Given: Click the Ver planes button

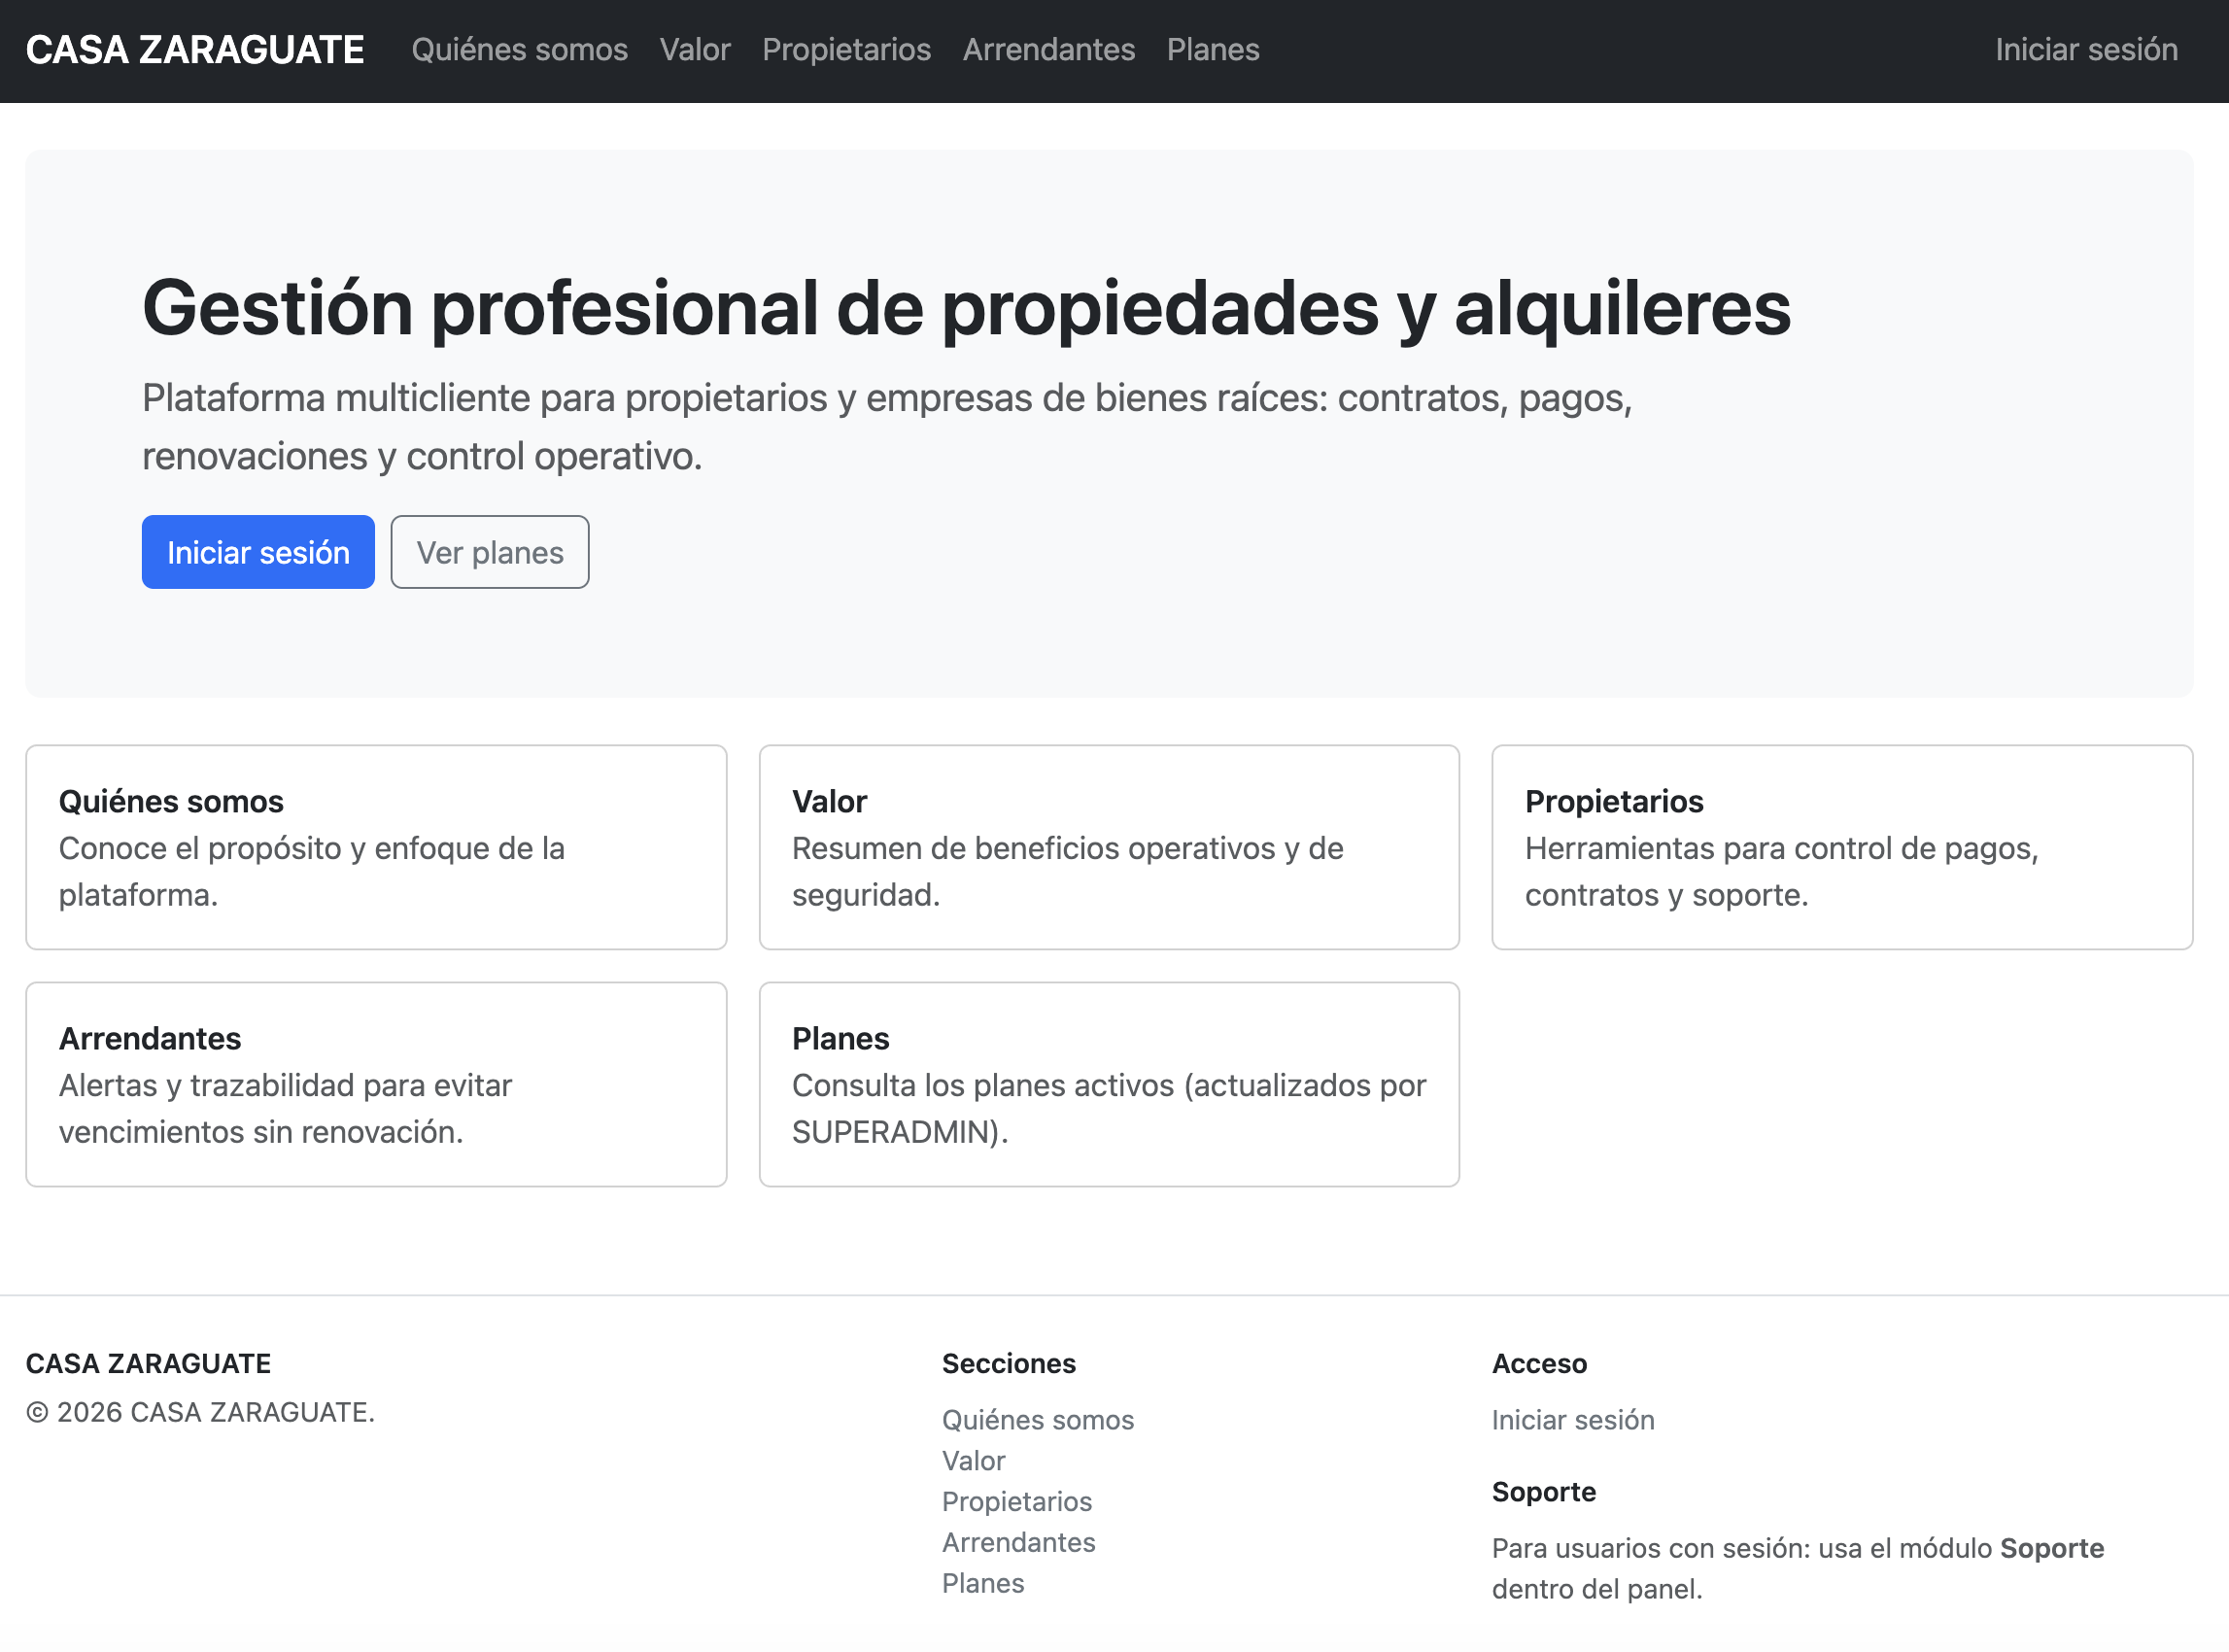Looking at the screenshot, I should point(489,551).
